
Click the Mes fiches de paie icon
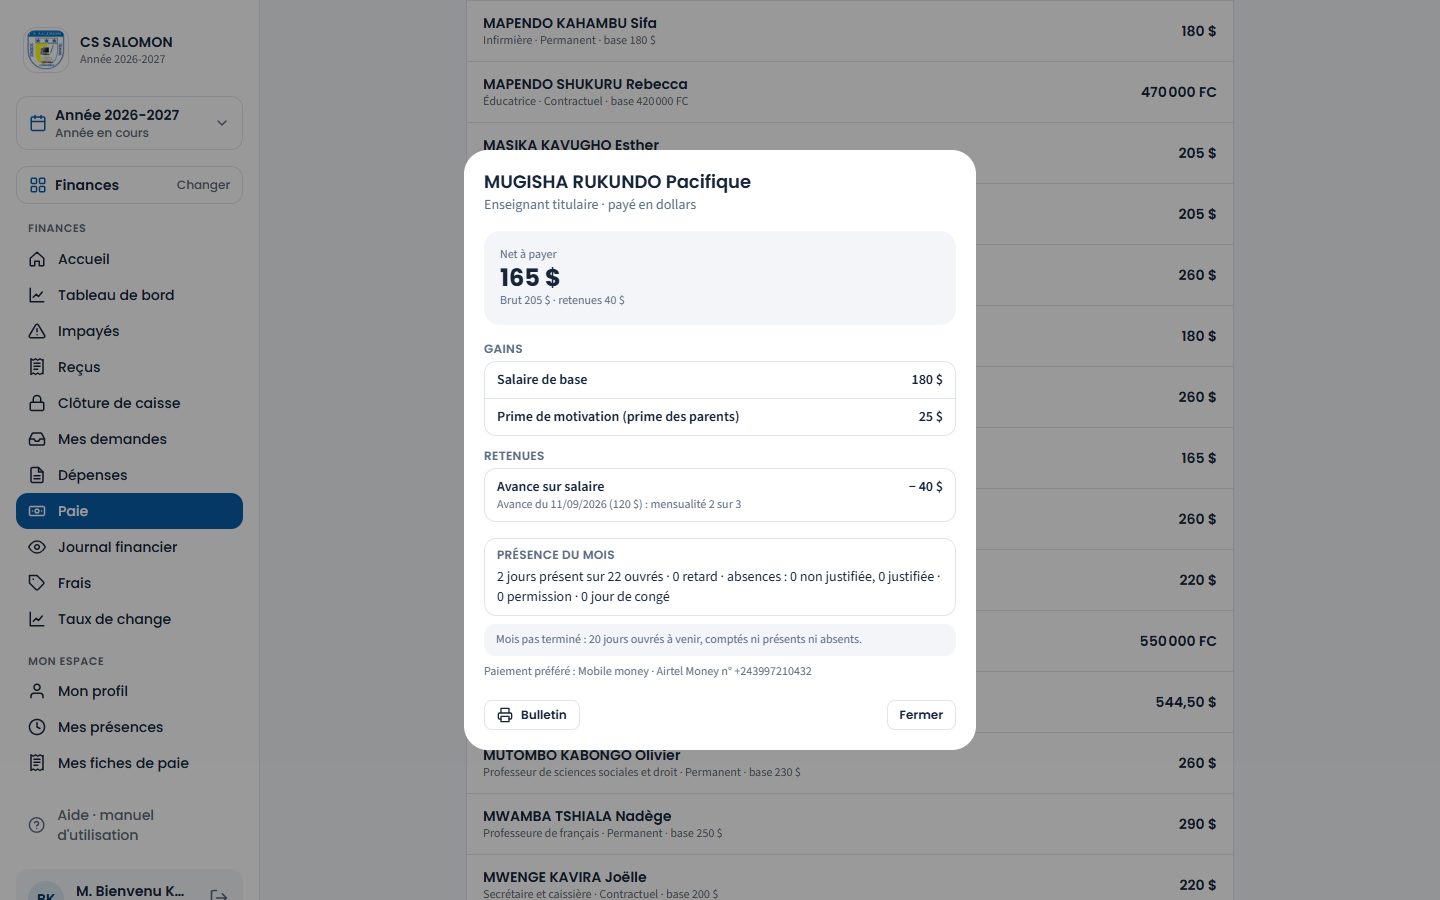pyautogui.click(x=37, y=763)
